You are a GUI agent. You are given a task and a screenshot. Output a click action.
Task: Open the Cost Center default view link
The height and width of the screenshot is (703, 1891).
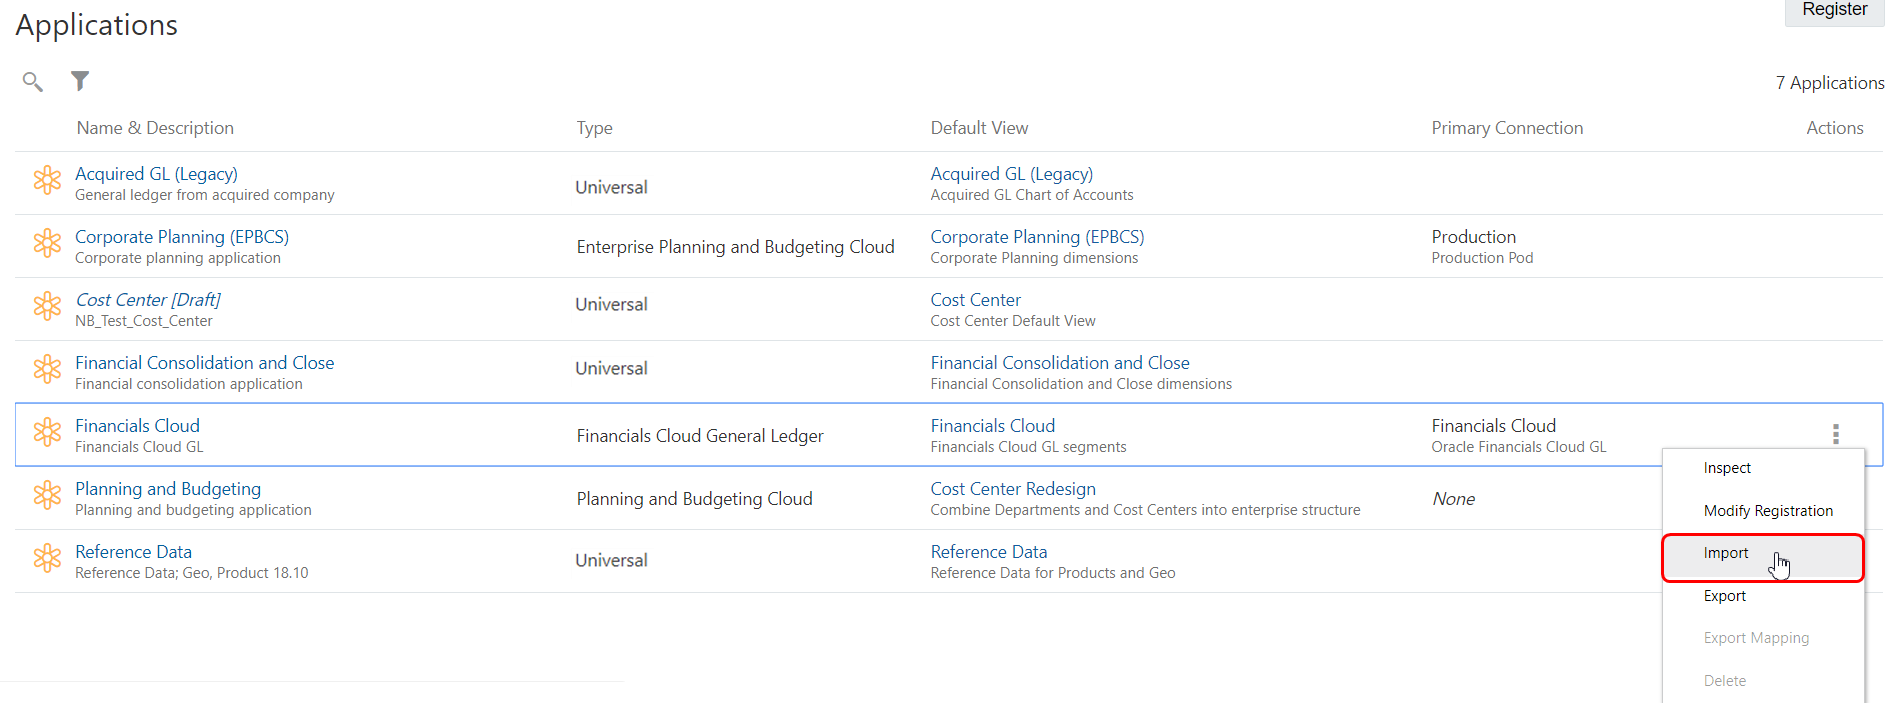[975, 300]
